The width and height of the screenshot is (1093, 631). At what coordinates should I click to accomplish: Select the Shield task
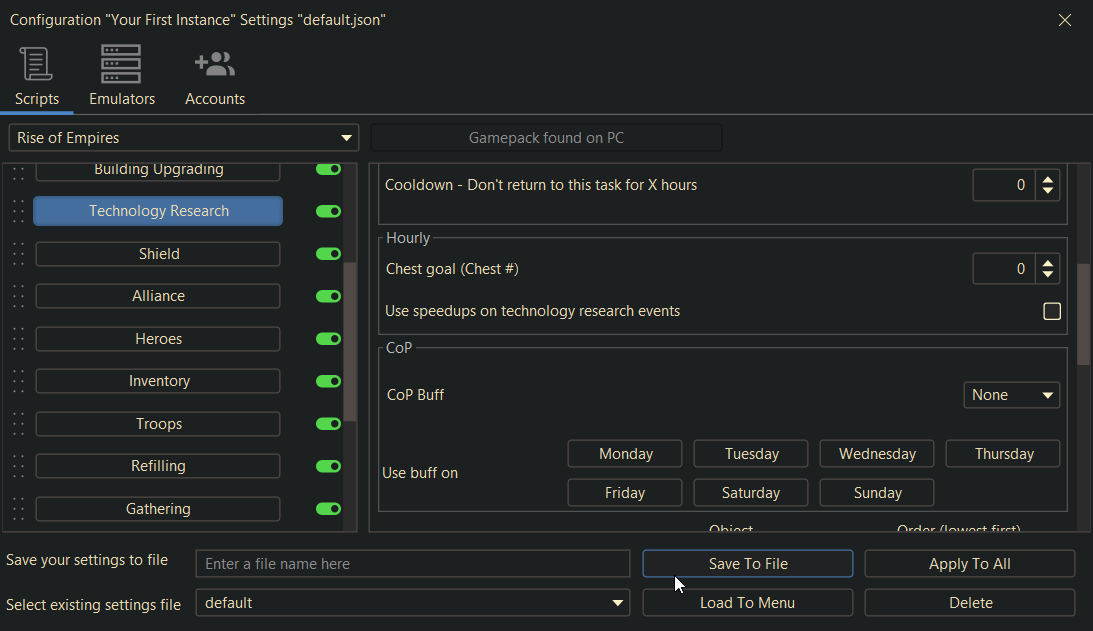[158, 254]
